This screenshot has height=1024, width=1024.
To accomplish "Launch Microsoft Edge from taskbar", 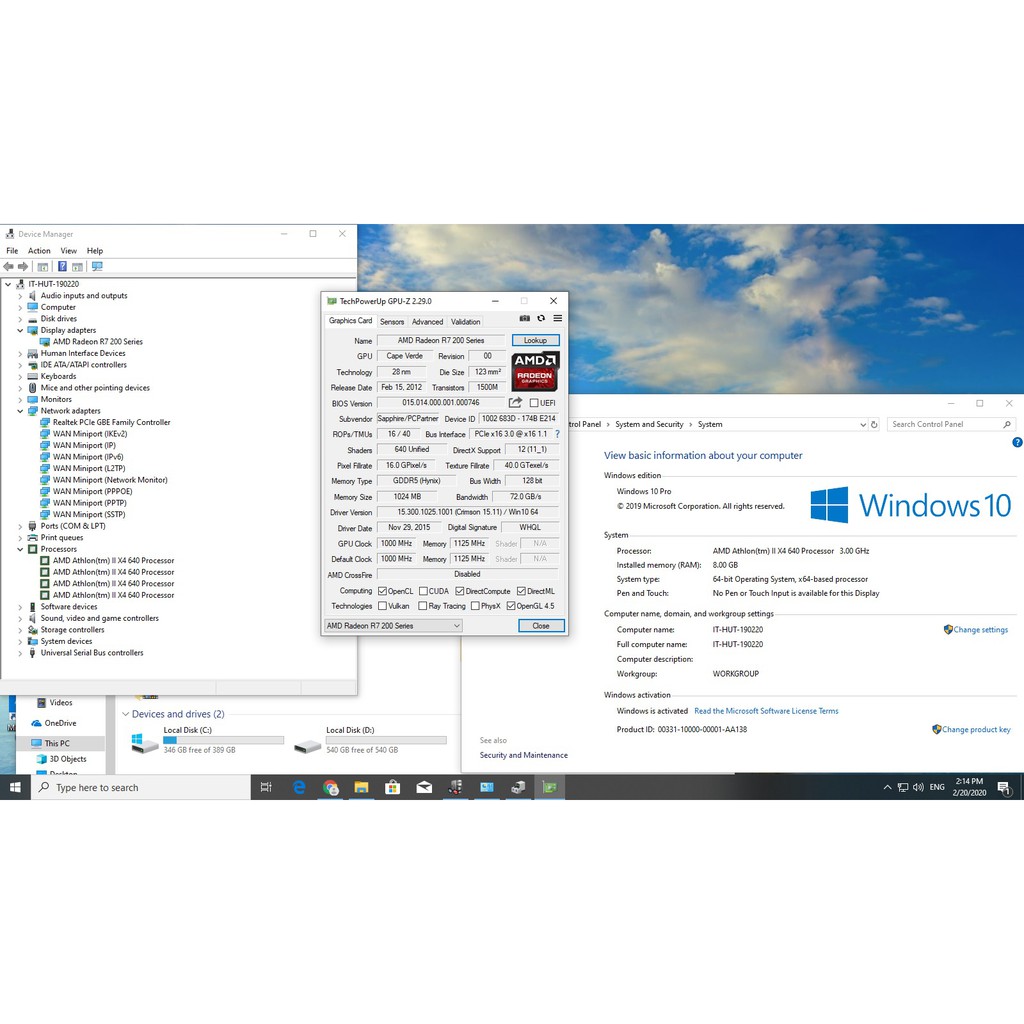I will point(299,787).
